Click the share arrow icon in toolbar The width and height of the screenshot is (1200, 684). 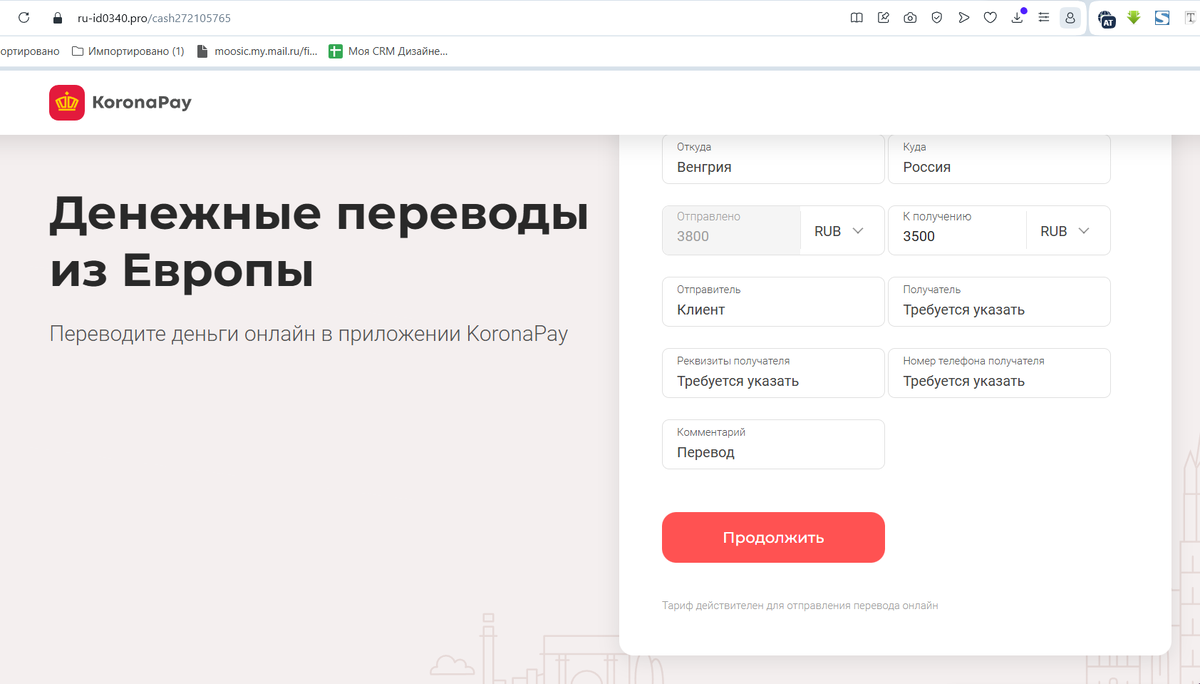[x=963, y=17]
